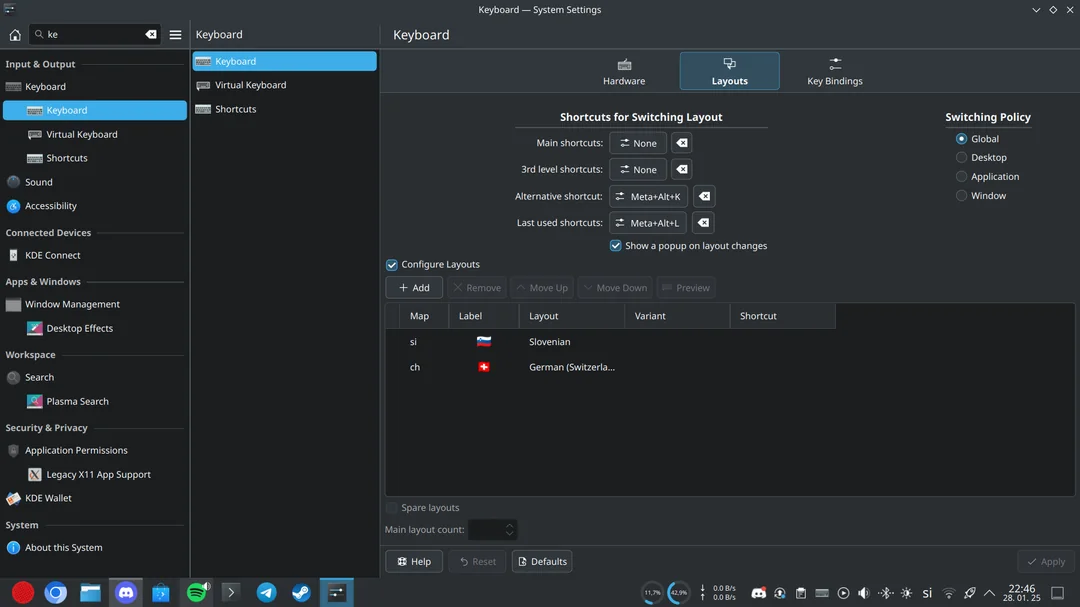This screenshot has height=607, width=1080.
Task: Clear the Last used shortcuts binding
Action: 703,223
